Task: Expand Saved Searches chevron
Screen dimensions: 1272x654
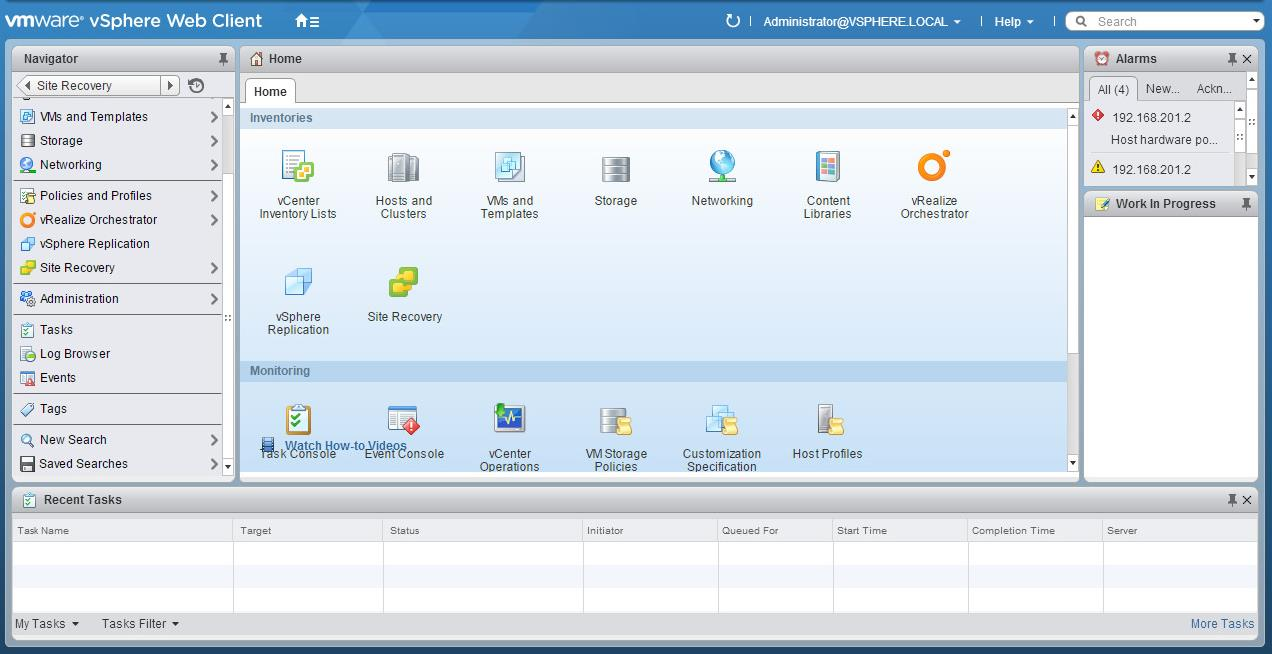Action: (x=214, y=464)
